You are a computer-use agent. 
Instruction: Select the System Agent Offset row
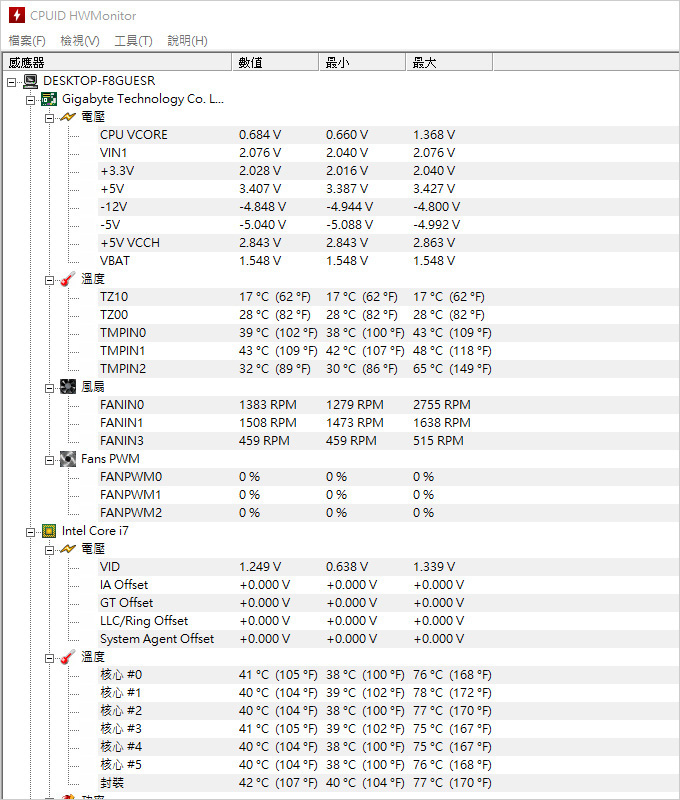388,639
